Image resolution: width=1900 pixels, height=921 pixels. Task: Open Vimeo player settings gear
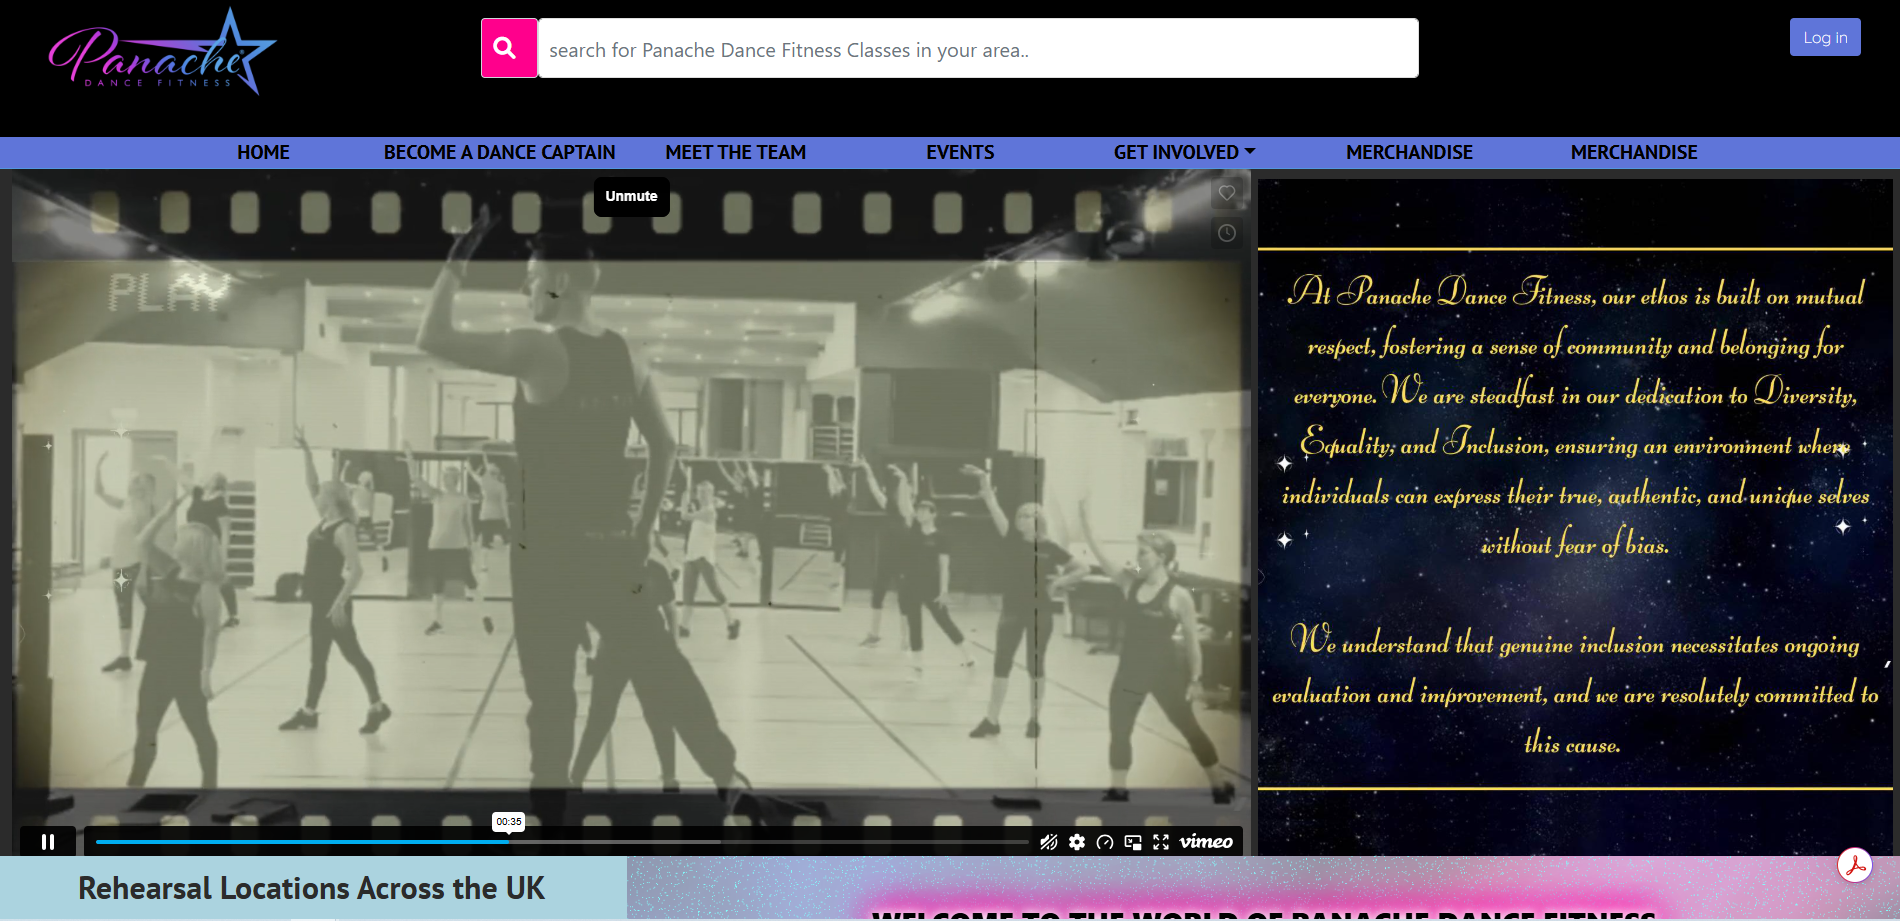pos(1077,842)
